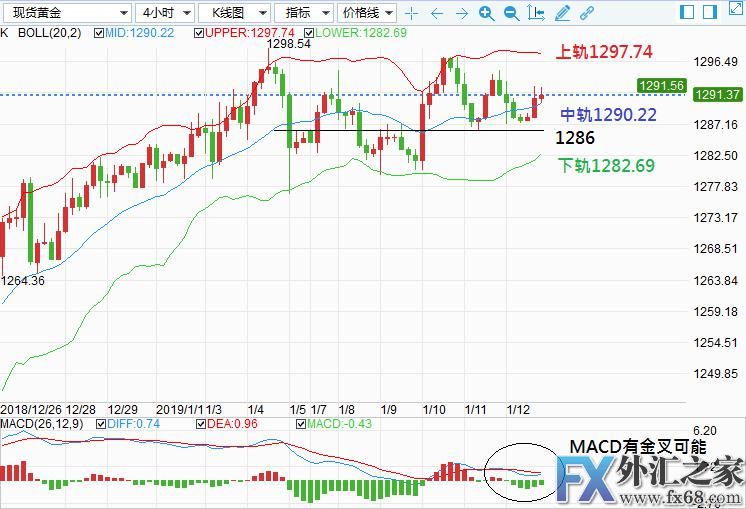Disable the MACD DIFF line checkbox
Image resolution: width=746 pixels, height=509 pixels.
[100, 425]
